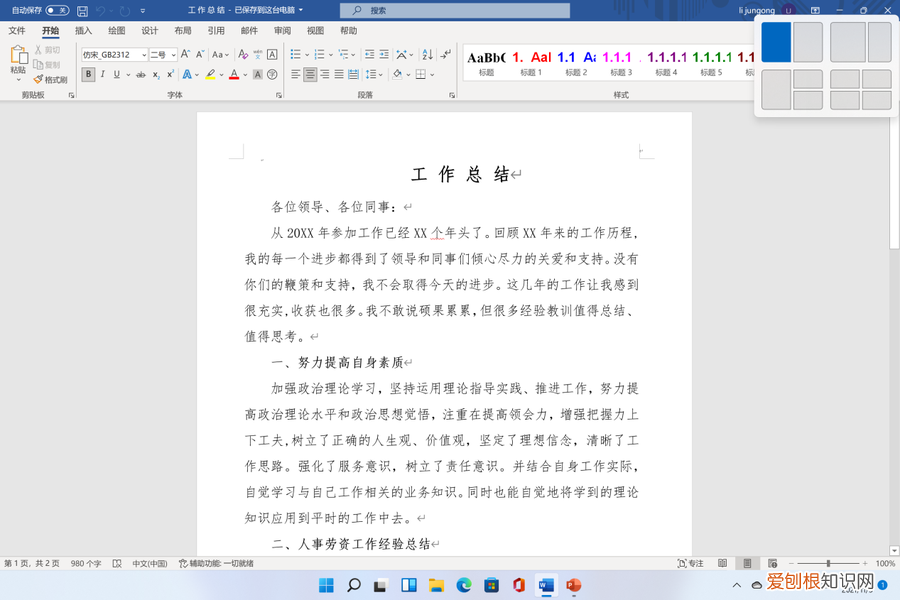The height and width of the screenshot is (600, 900).
Task: Enable center paragraph alignment
Action: click(310, 74)
